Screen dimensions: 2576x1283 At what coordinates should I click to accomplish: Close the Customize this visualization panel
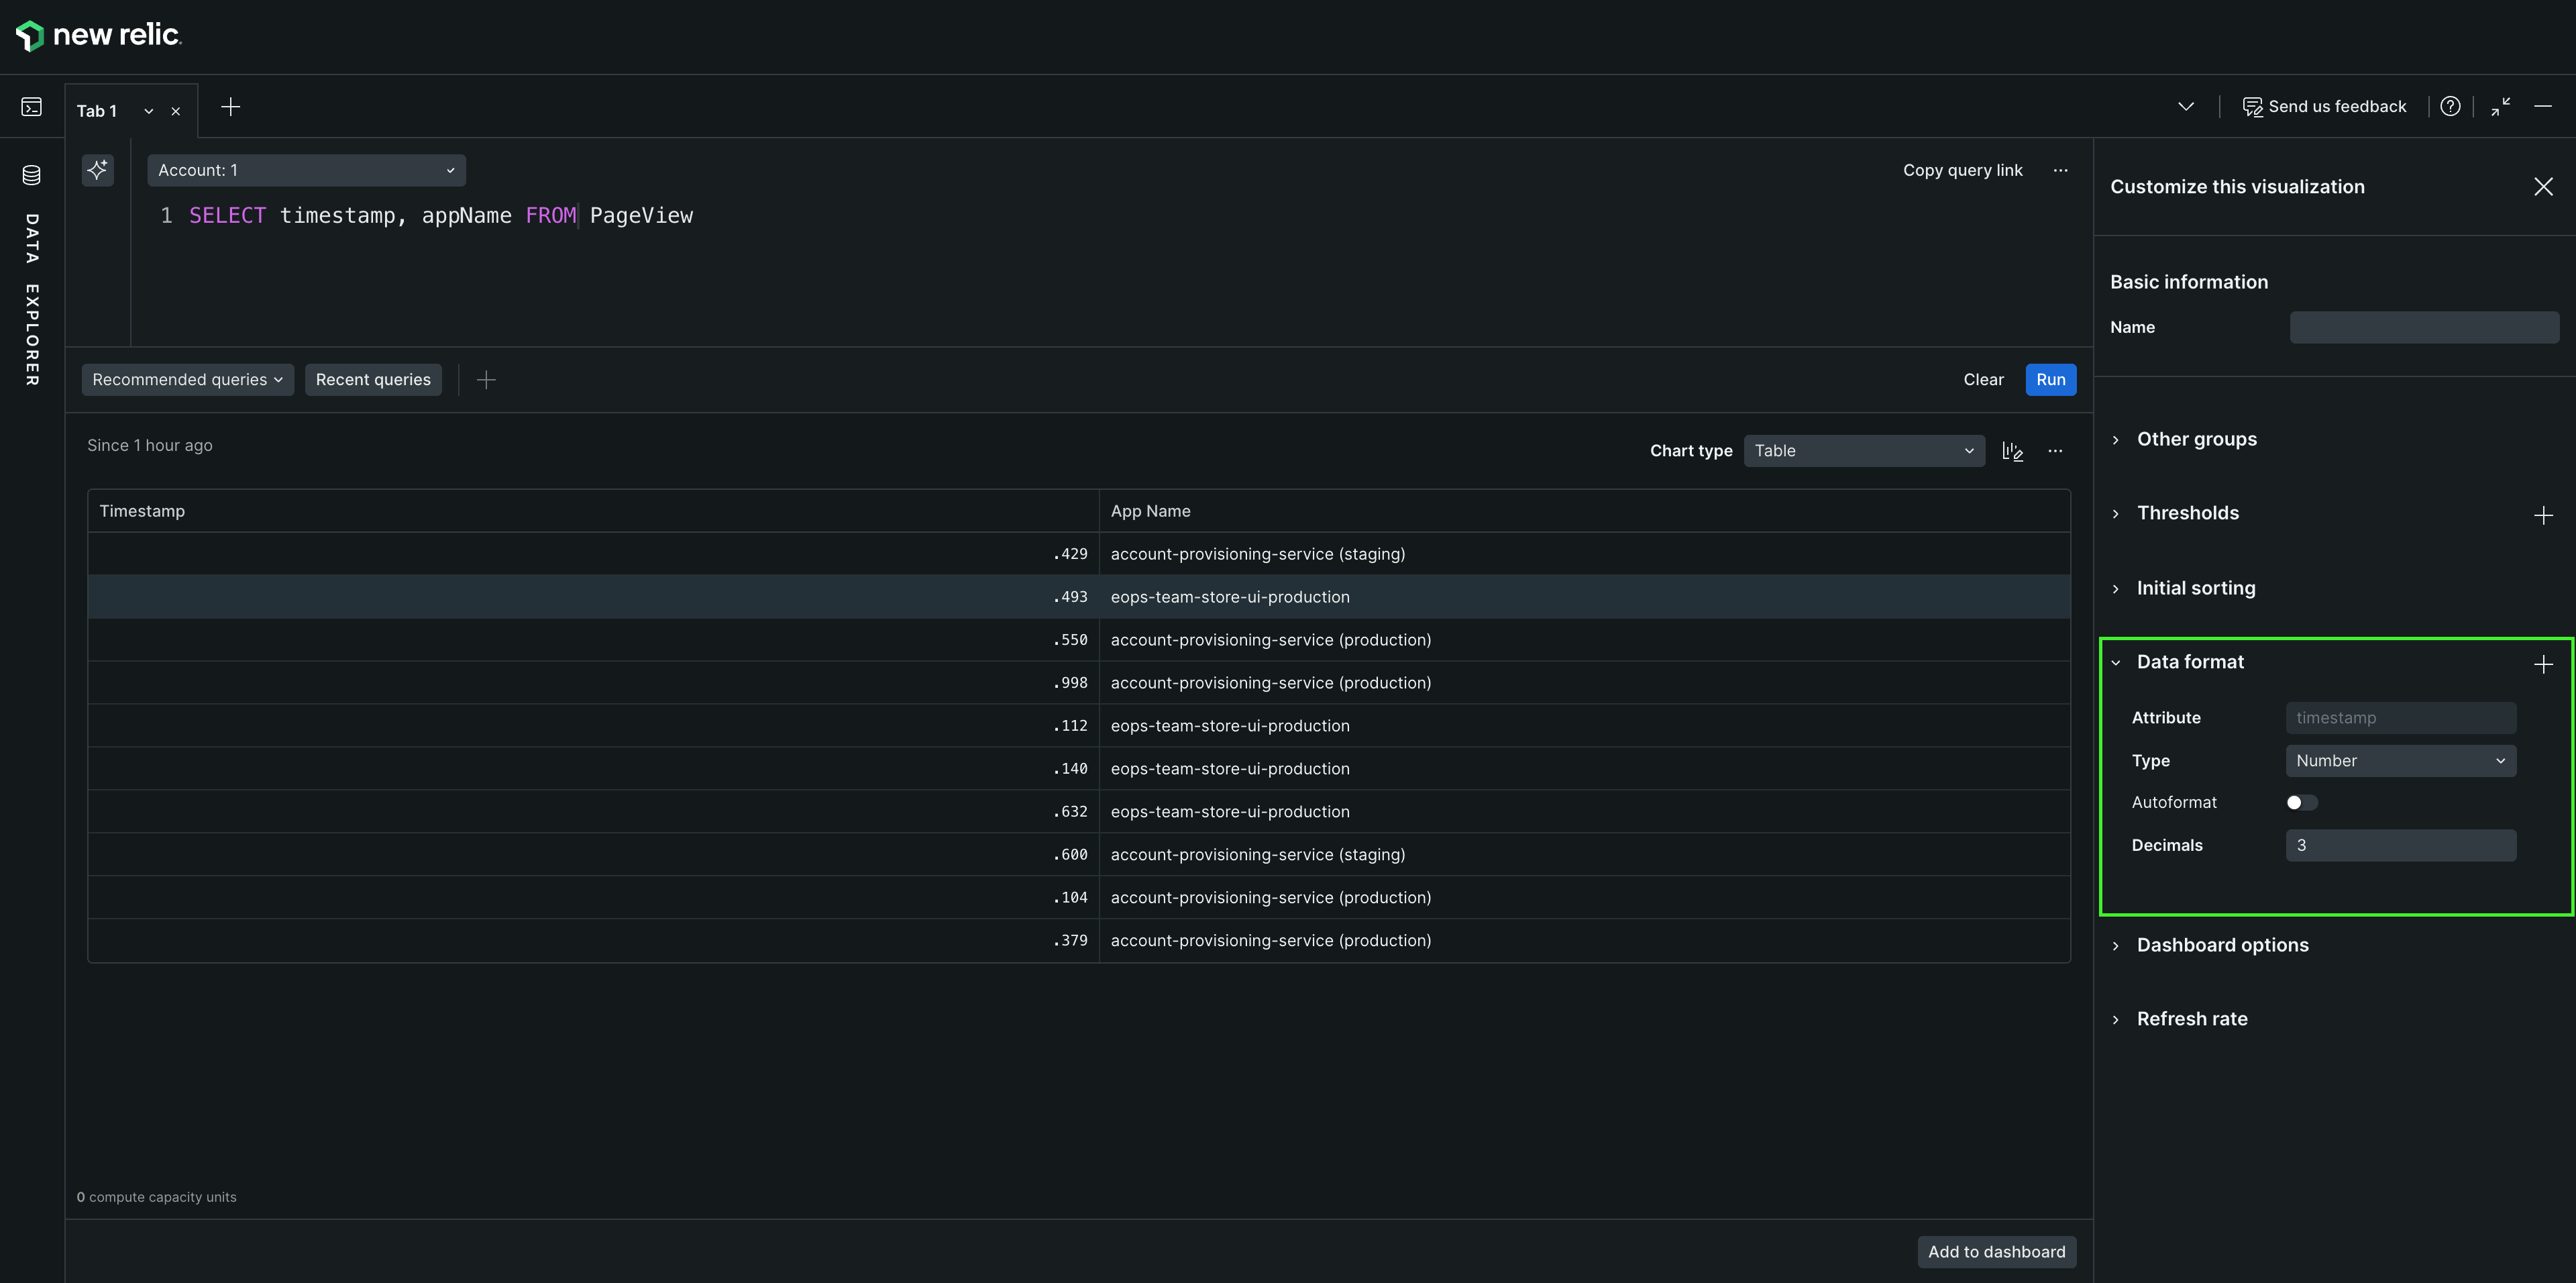pos(2543,187)
